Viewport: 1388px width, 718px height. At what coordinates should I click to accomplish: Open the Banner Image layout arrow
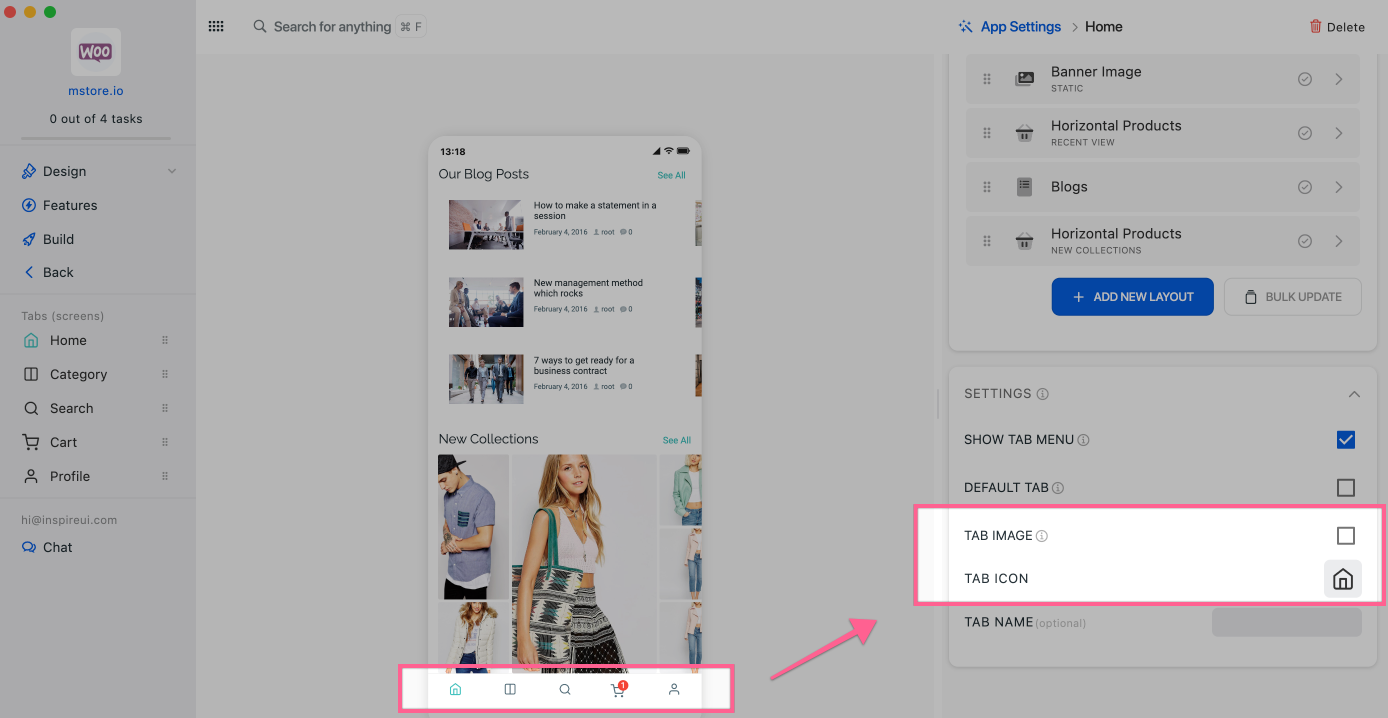click(1338, 79)
